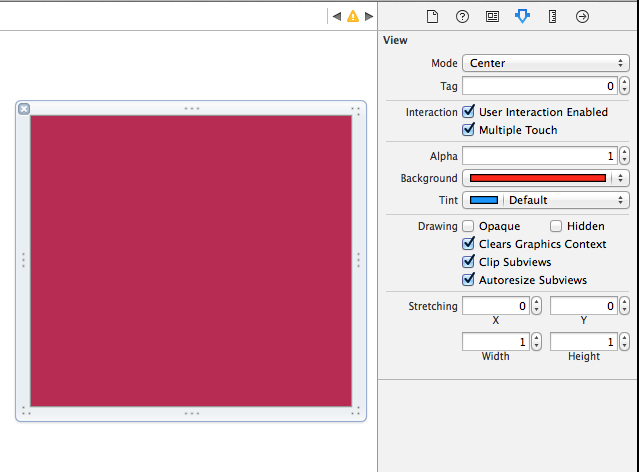Viewport: 639px width, 472px height.
Task: Open the File inspector tab
Action: click(433, 16)
